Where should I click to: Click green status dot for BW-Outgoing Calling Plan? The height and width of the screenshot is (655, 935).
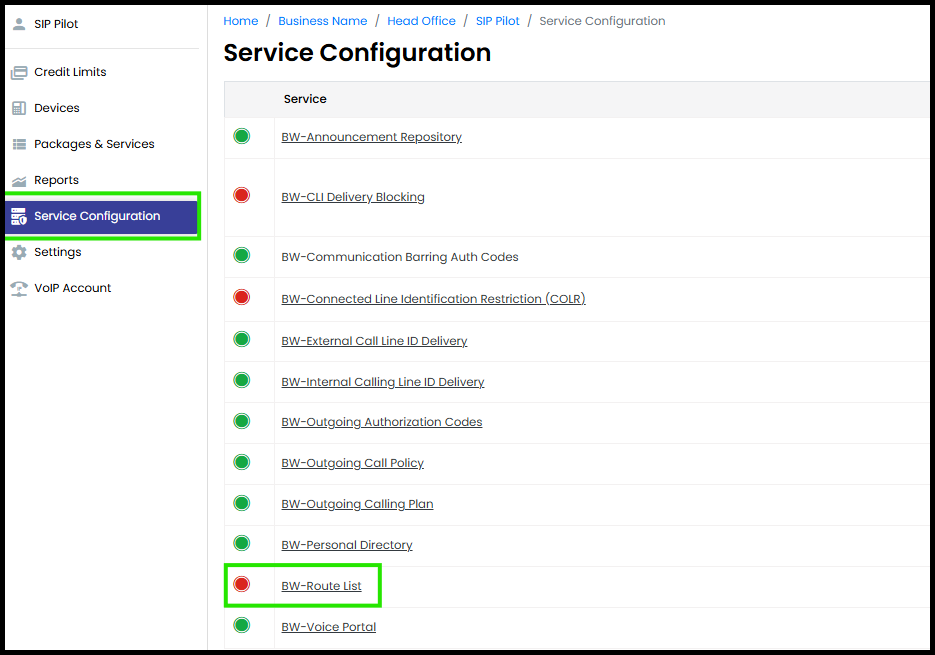pos(242,503)
